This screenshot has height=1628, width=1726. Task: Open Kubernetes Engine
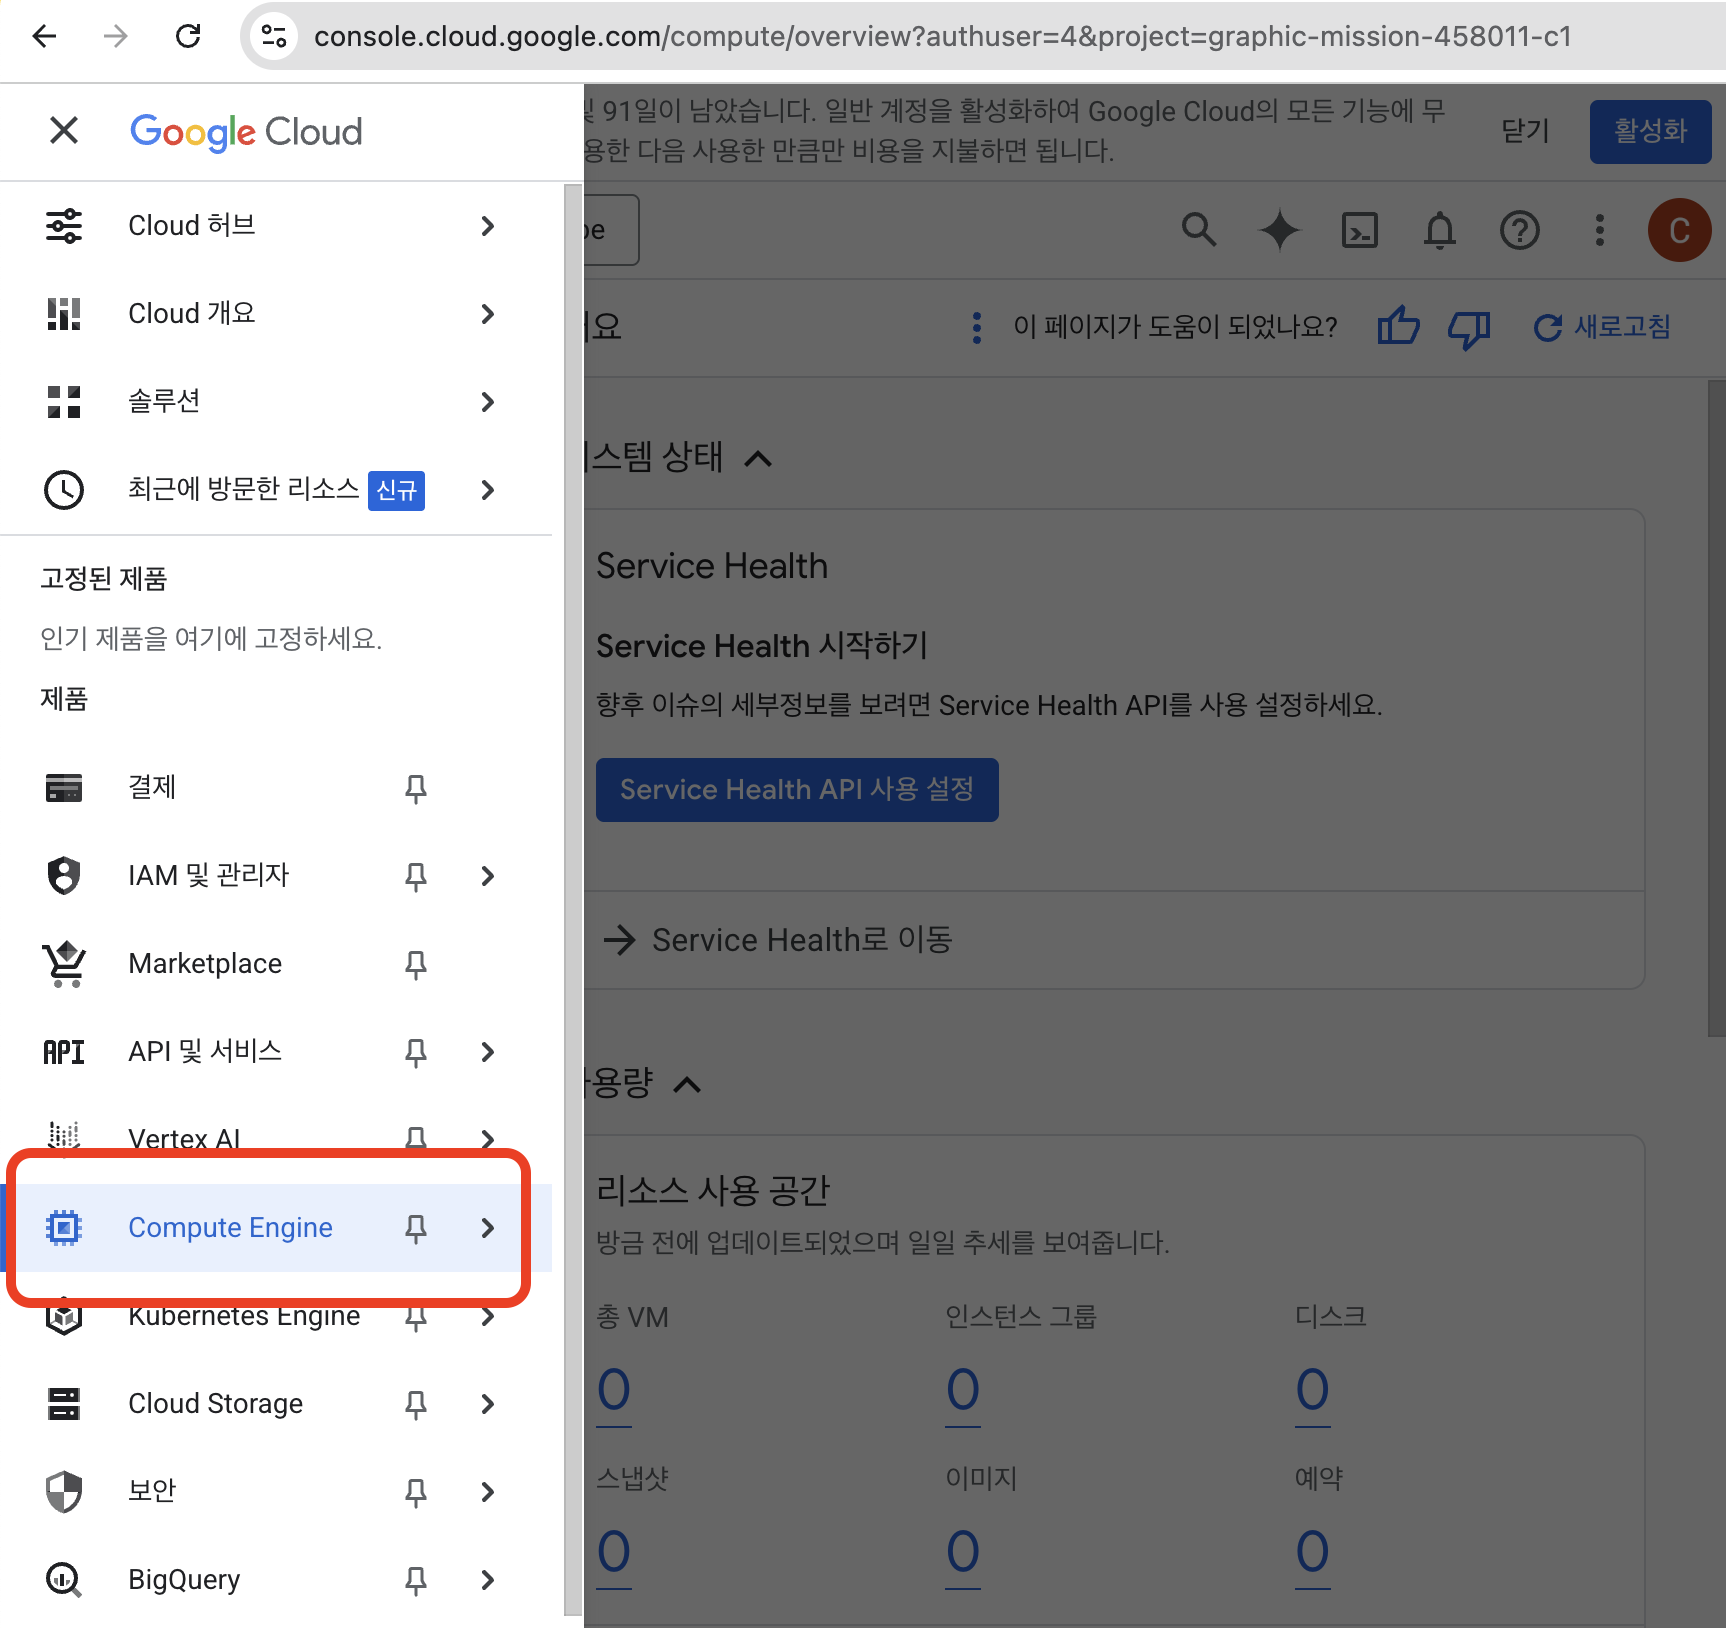[x=244, y=1316]
